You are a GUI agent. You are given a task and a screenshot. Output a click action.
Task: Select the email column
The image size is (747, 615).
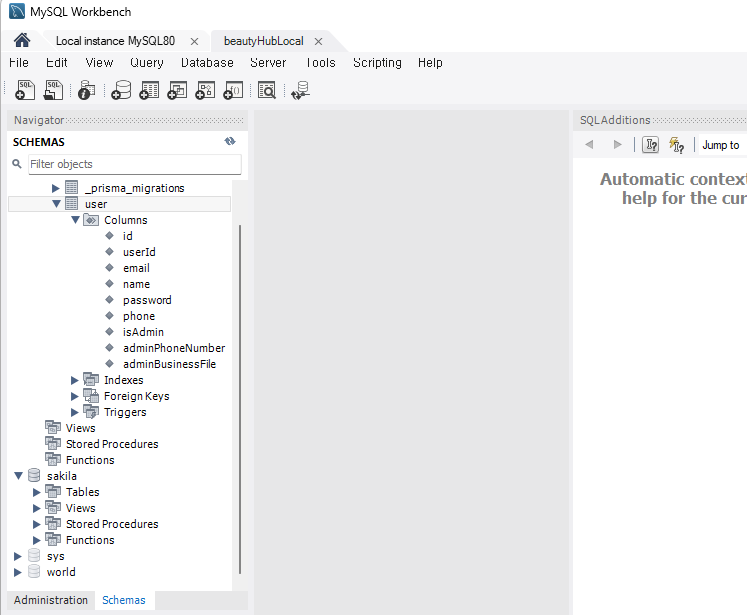tap(136, 268)
